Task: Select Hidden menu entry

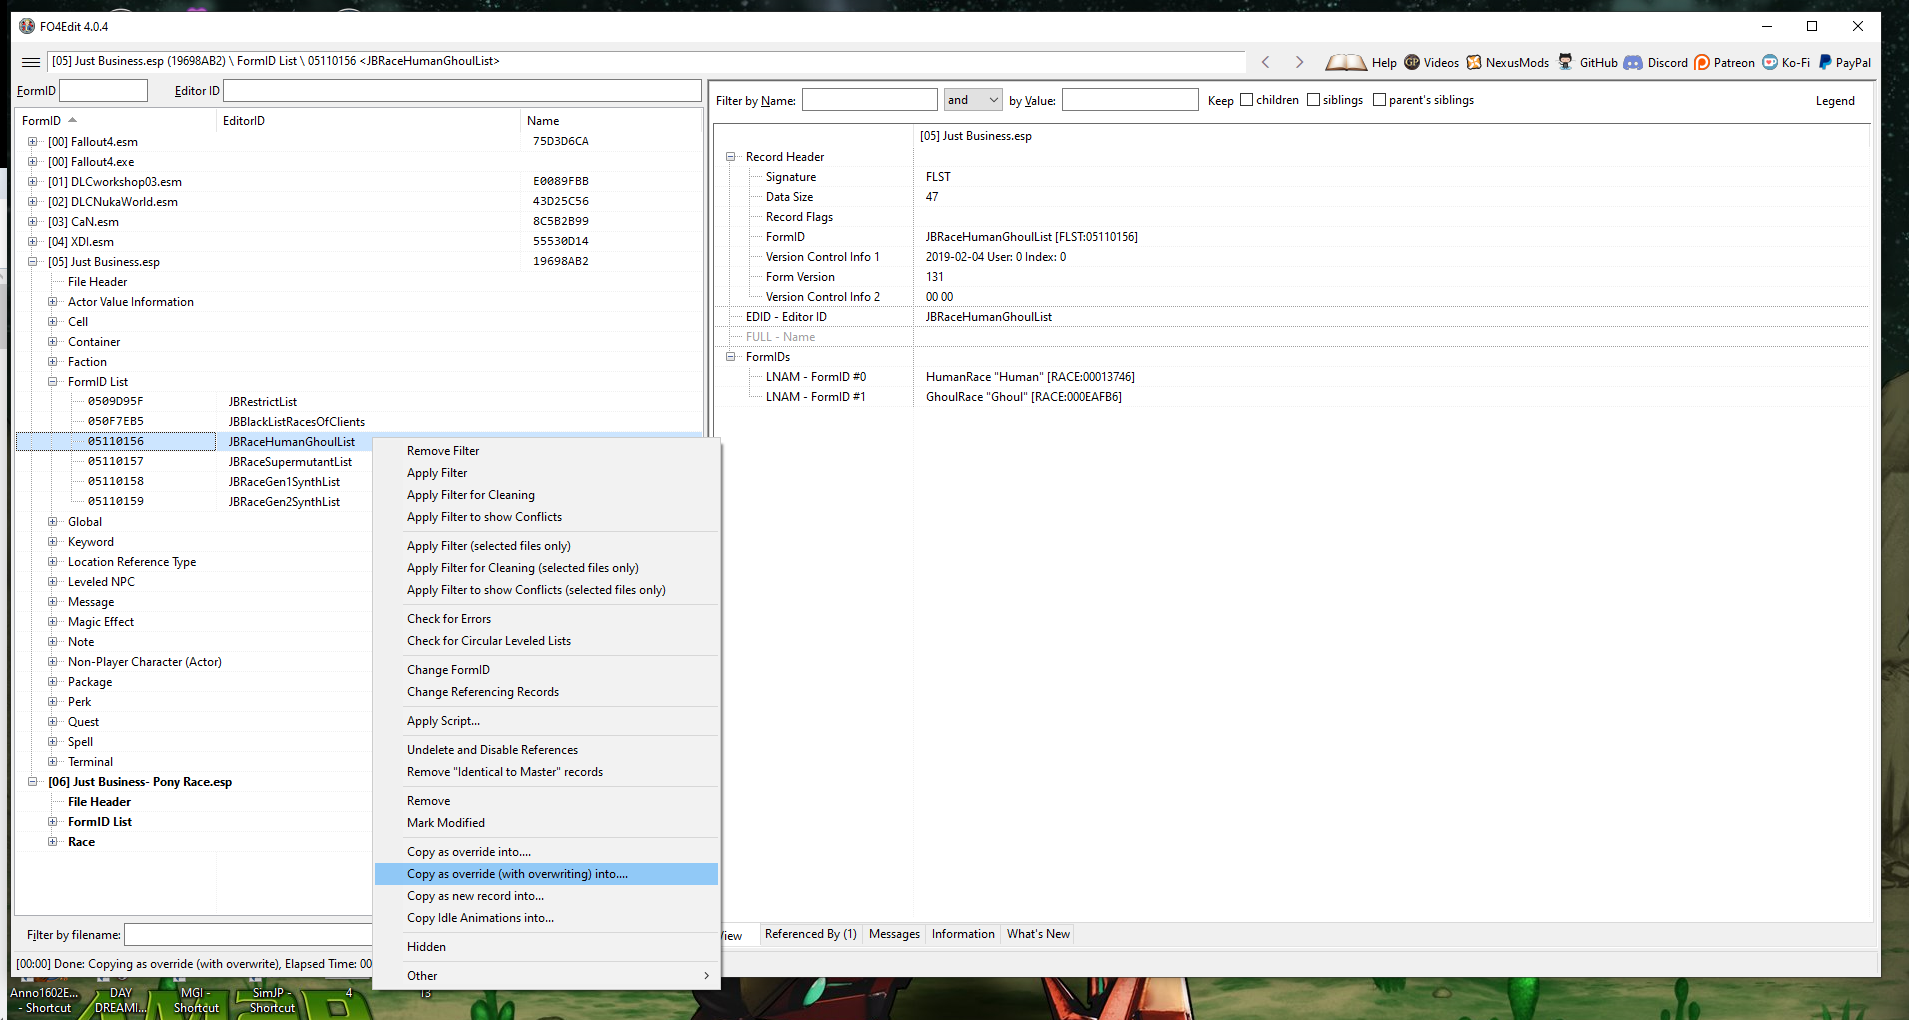Action: pos(546,947)
